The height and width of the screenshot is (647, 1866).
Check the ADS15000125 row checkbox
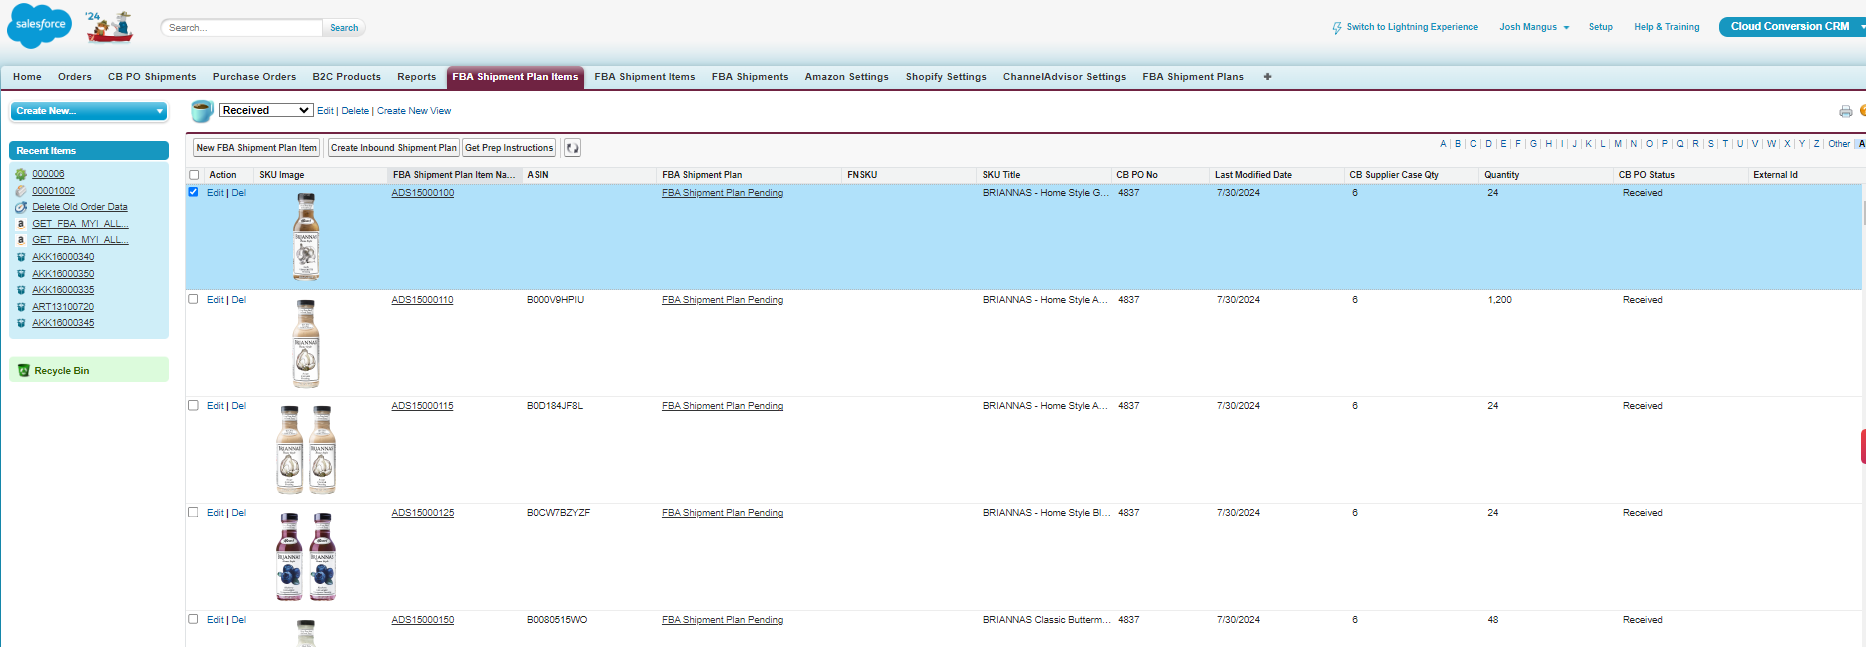tap(193, 512)
